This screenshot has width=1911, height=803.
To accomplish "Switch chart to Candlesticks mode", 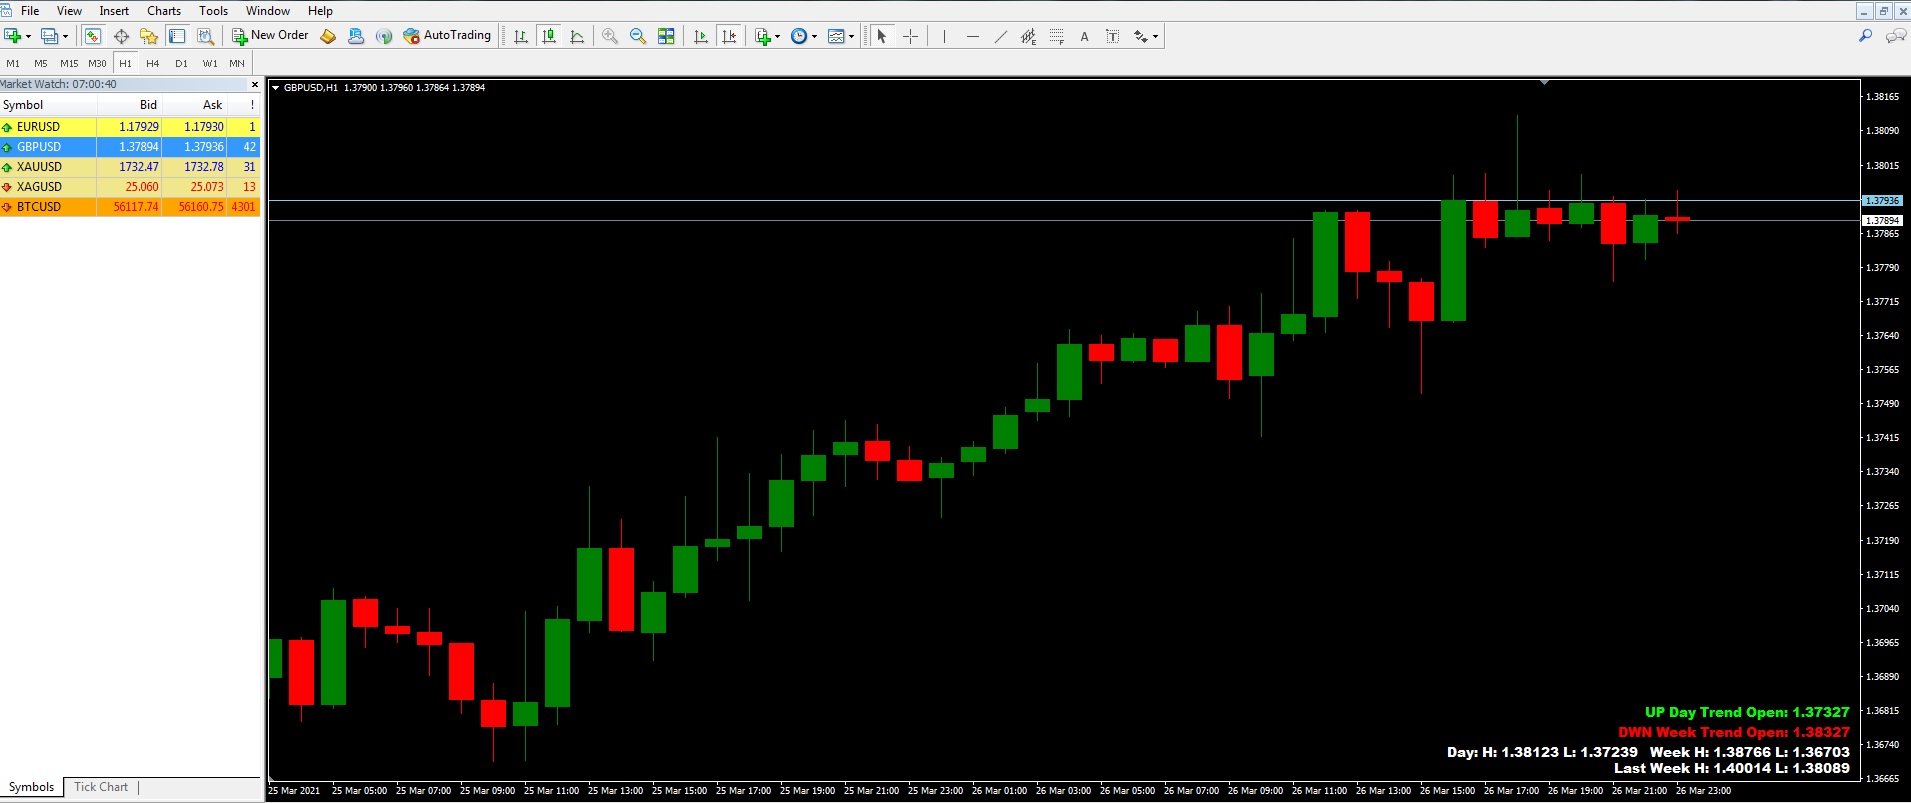I will [x=549, y=36].
